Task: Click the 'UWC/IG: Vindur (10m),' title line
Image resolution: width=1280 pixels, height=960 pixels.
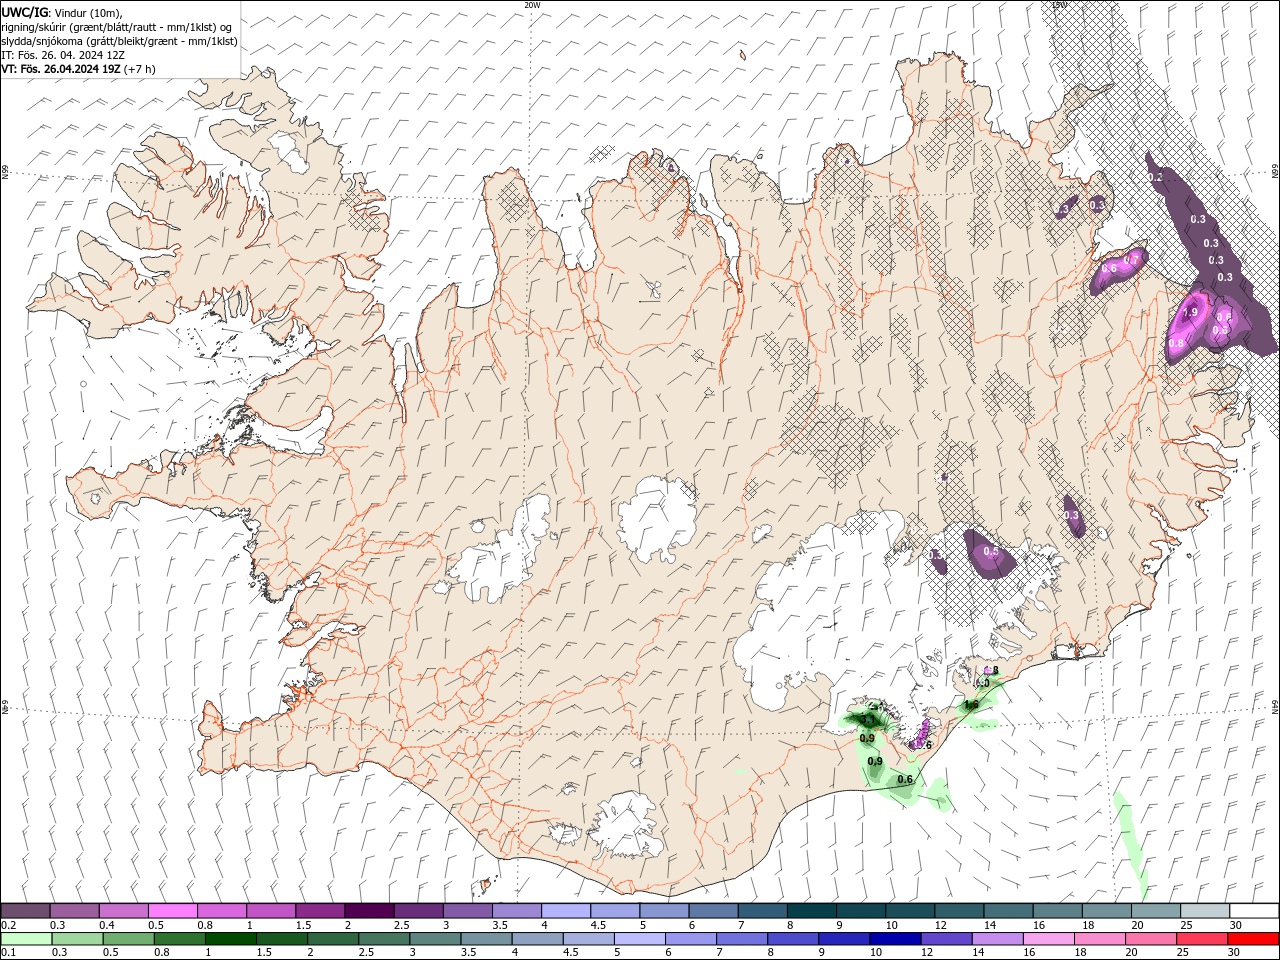Action: pos(62,12)
